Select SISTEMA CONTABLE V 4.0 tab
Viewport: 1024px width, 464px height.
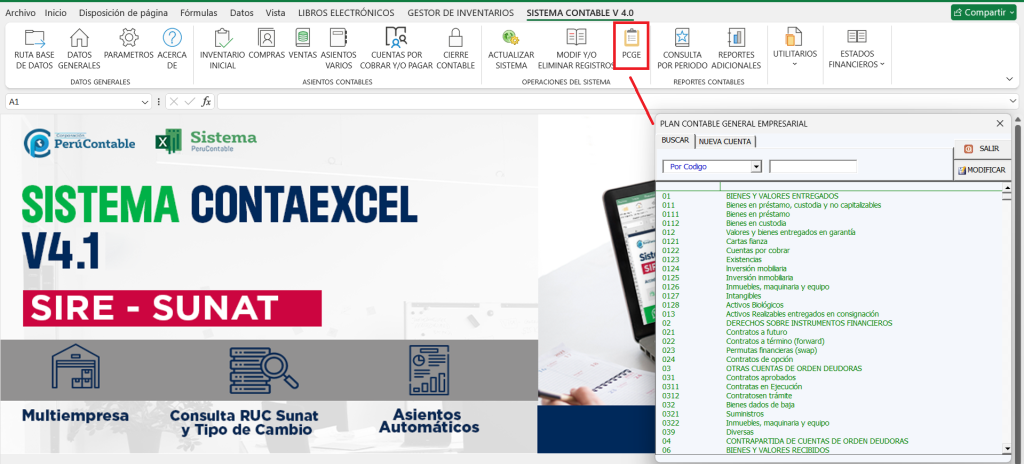pyautogui.click(x=580, y=12)
